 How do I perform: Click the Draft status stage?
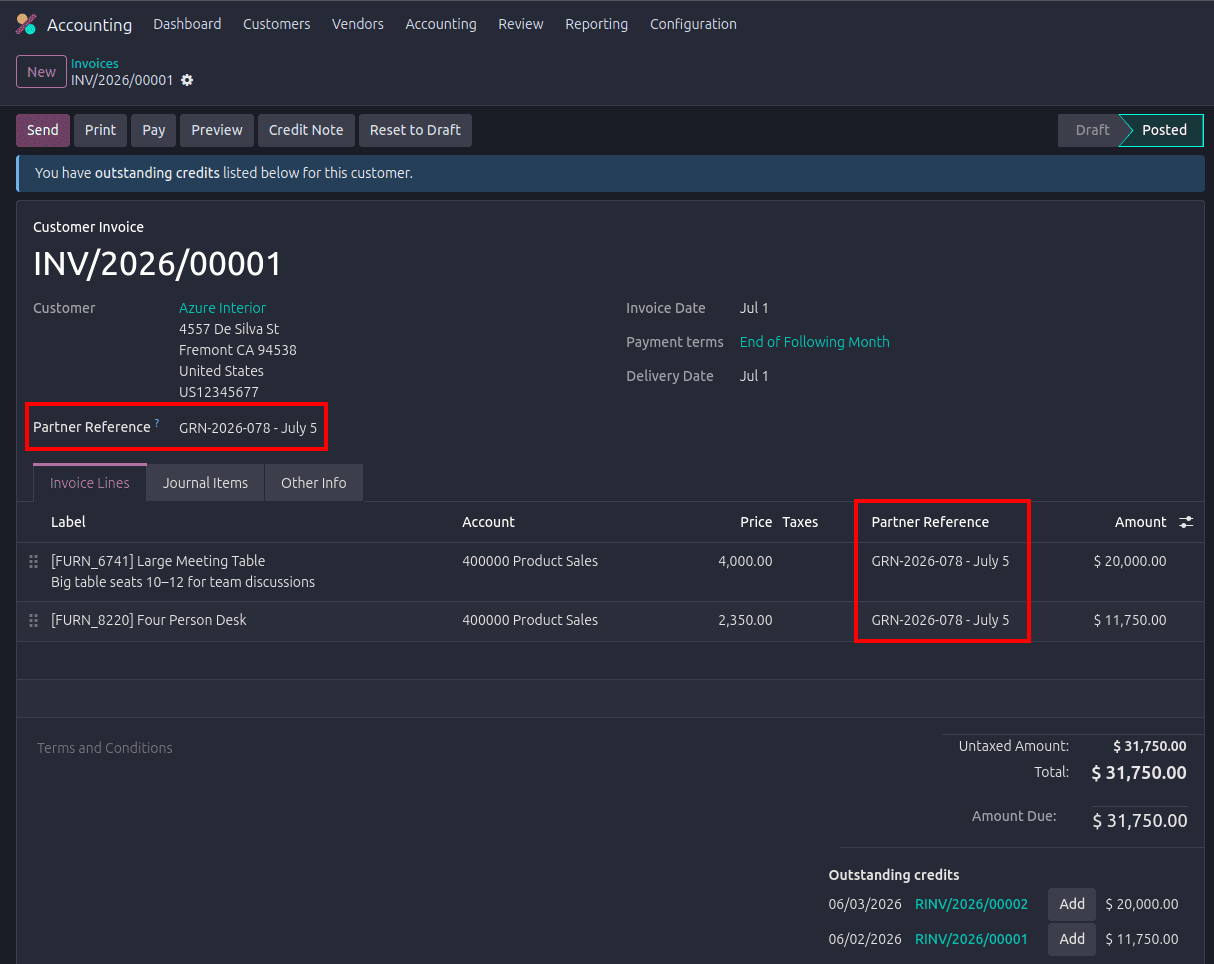point(1092,130)
